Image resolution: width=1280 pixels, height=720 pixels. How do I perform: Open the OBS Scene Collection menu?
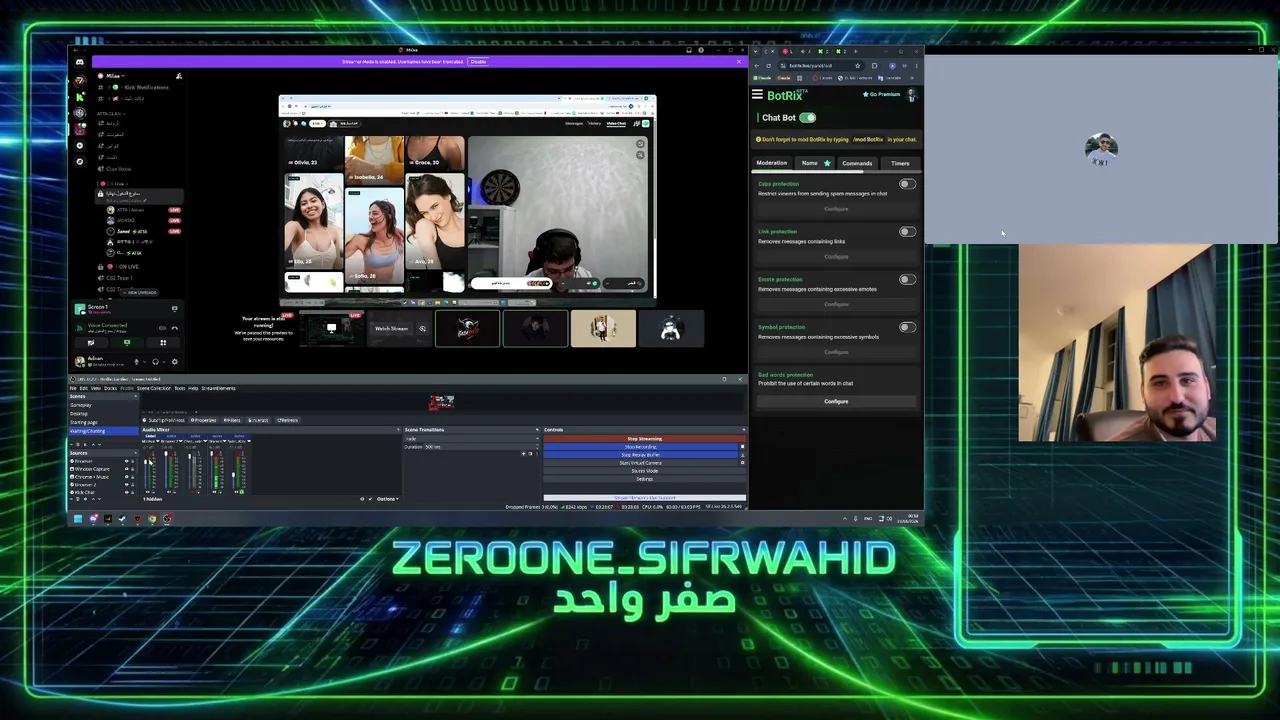point(153,388)
